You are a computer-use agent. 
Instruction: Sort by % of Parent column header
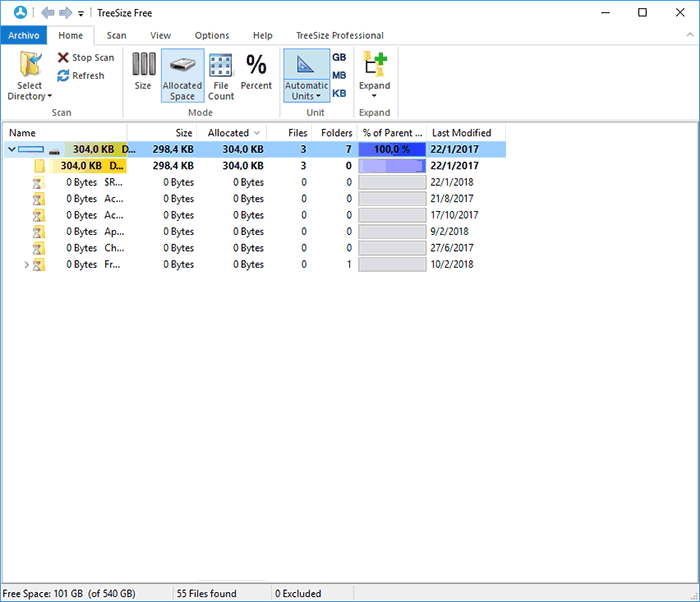(392, 133)
